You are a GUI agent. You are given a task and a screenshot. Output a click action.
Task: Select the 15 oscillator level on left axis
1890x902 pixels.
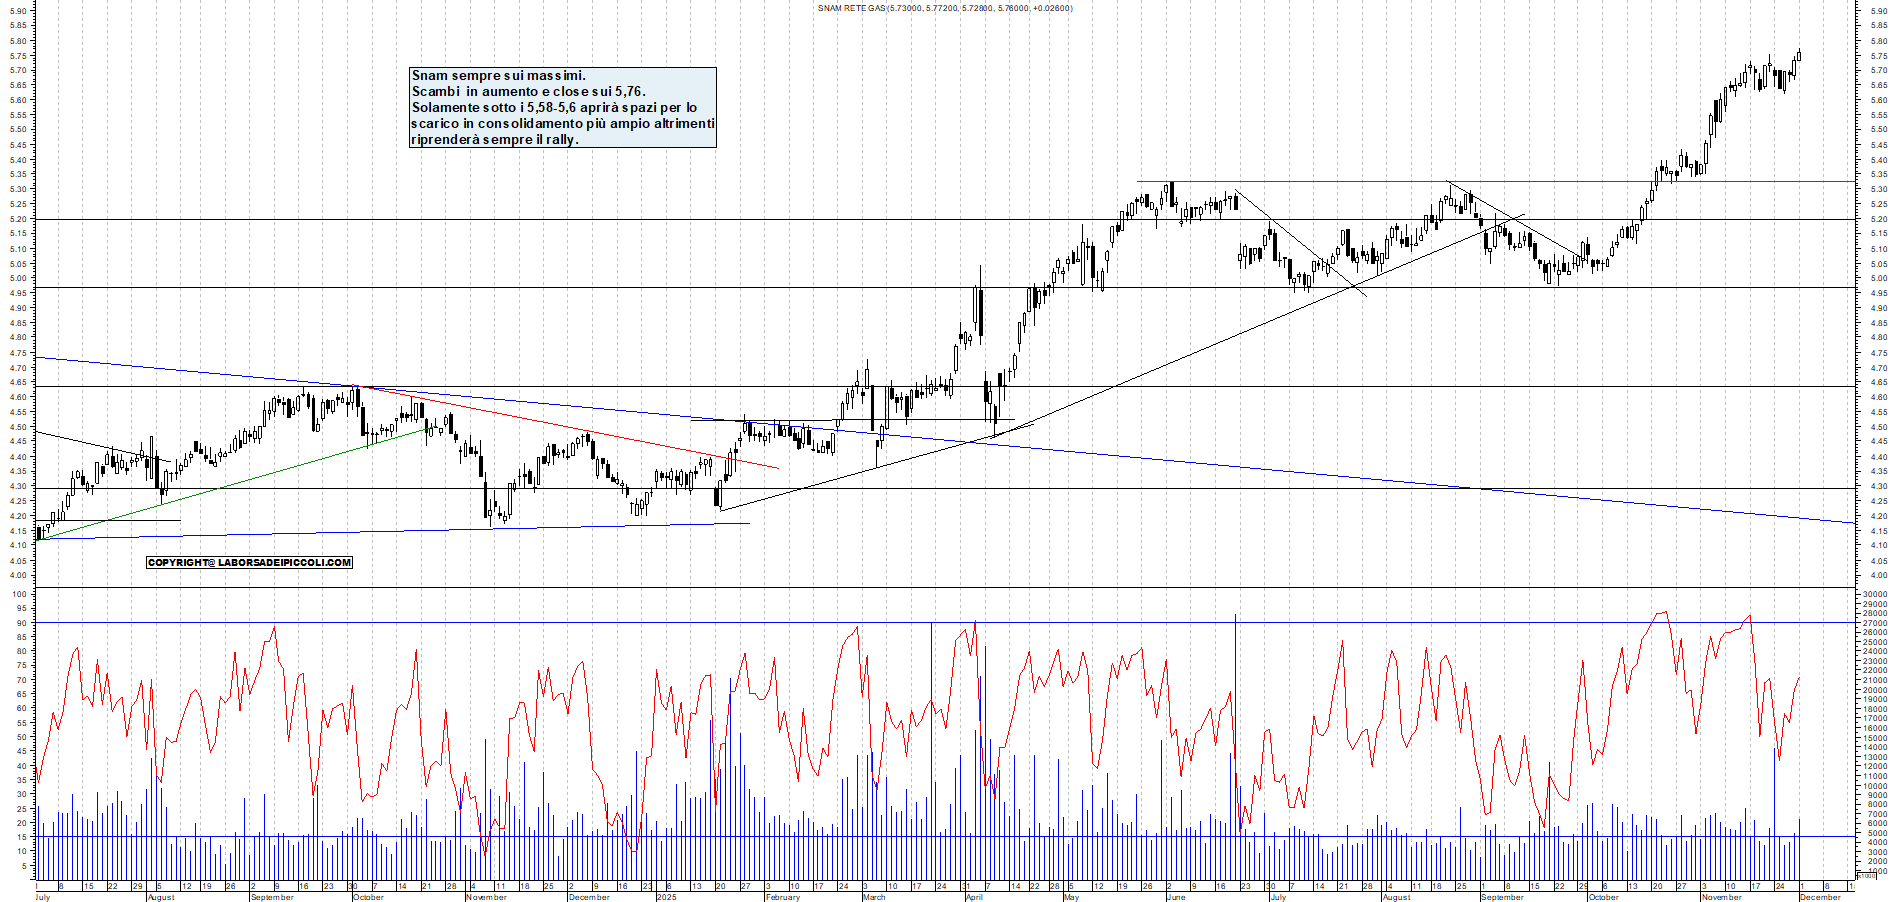20,837
